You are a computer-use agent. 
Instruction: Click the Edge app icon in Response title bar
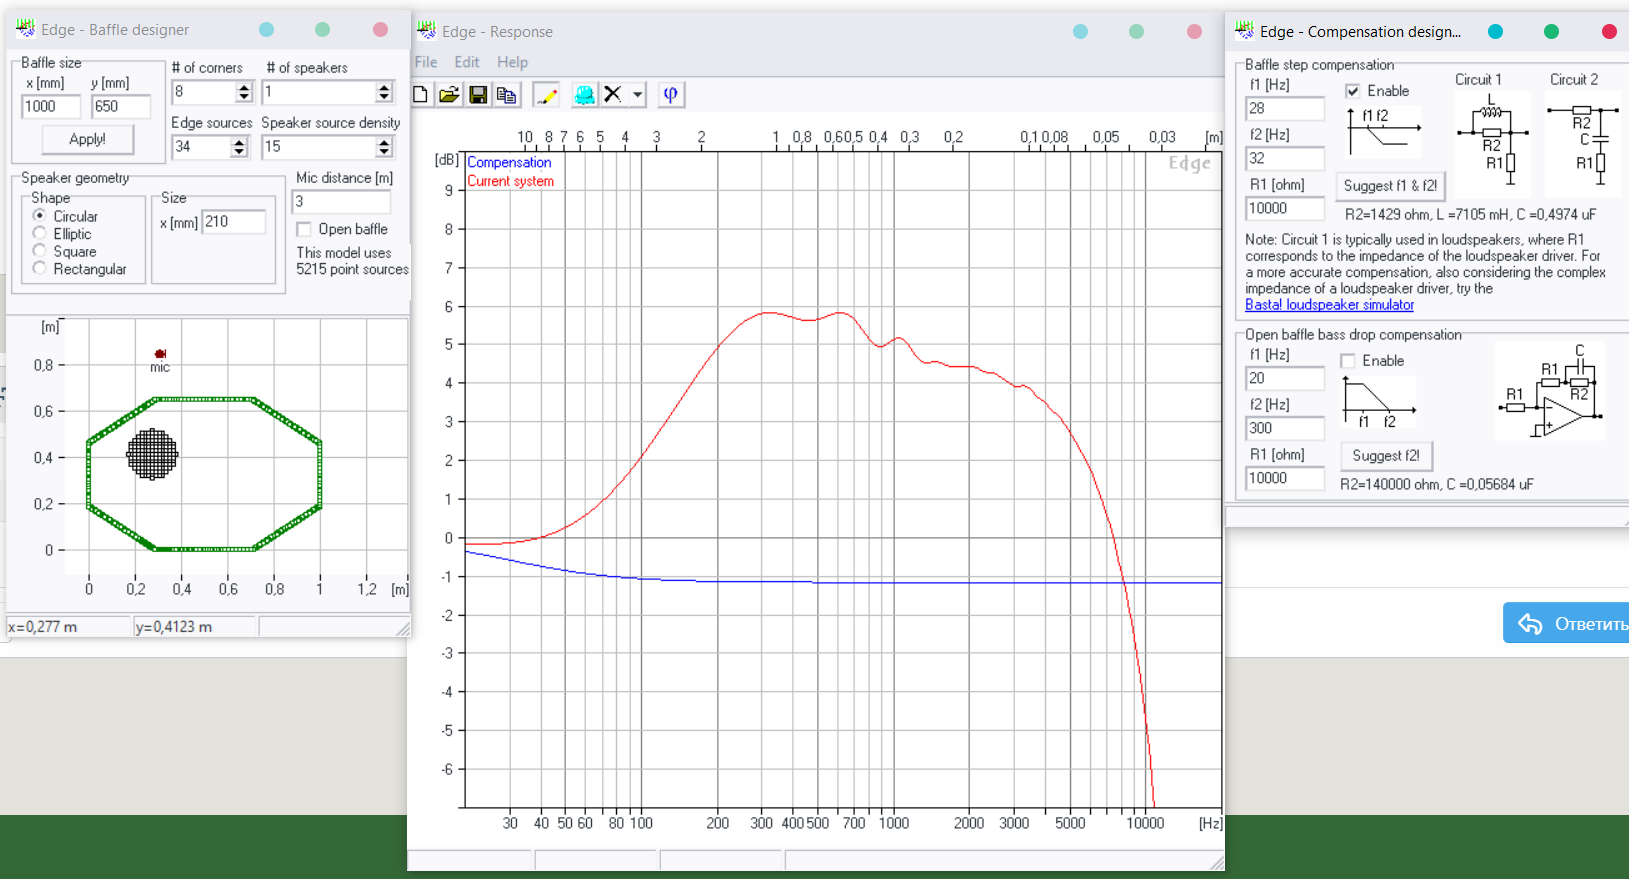[x=426, y=30]
